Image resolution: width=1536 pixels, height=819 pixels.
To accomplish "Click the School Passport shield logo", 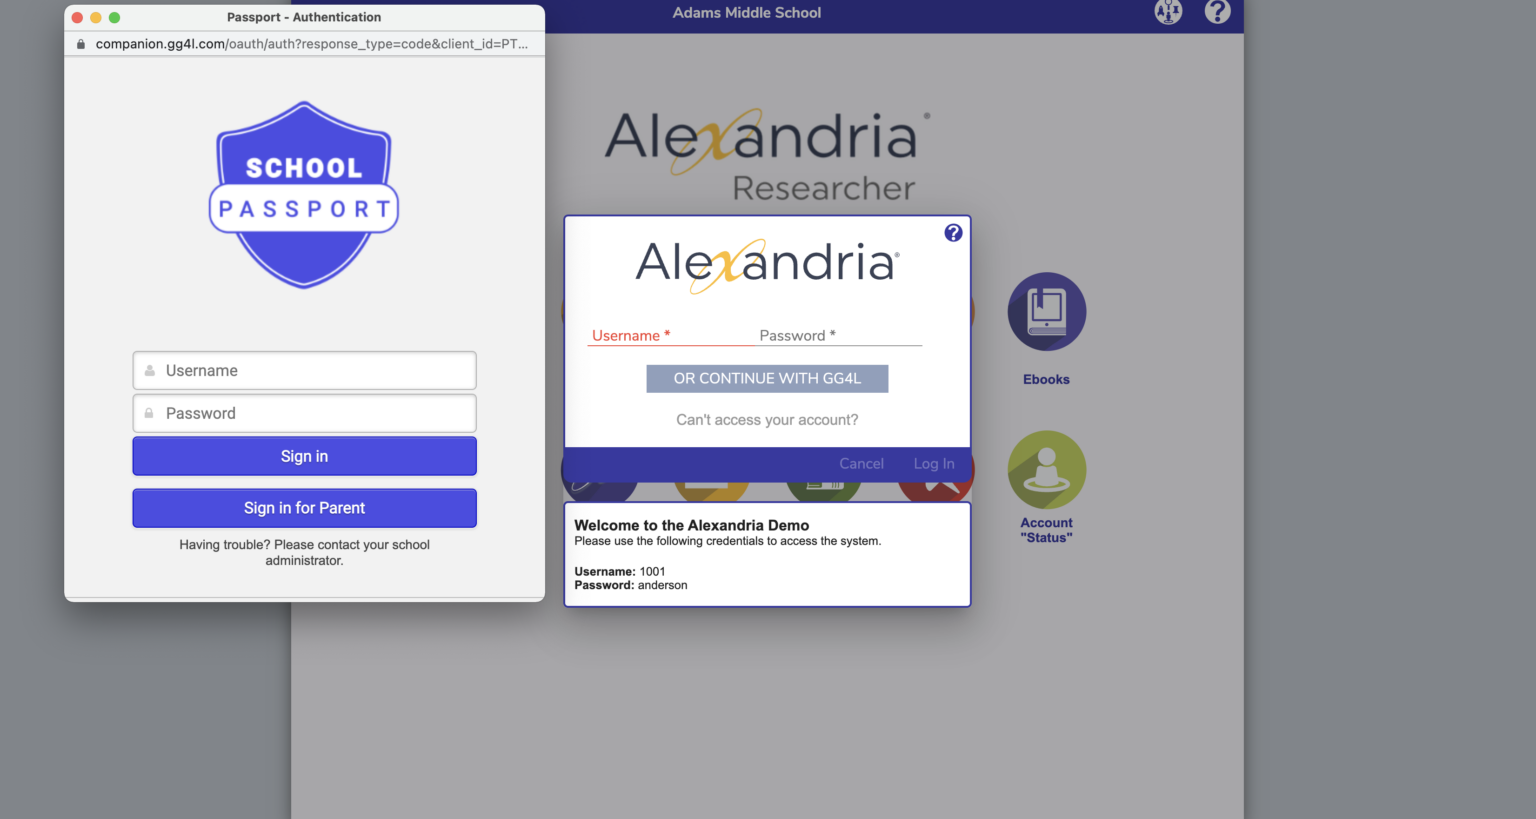I will tap(304, 195).
